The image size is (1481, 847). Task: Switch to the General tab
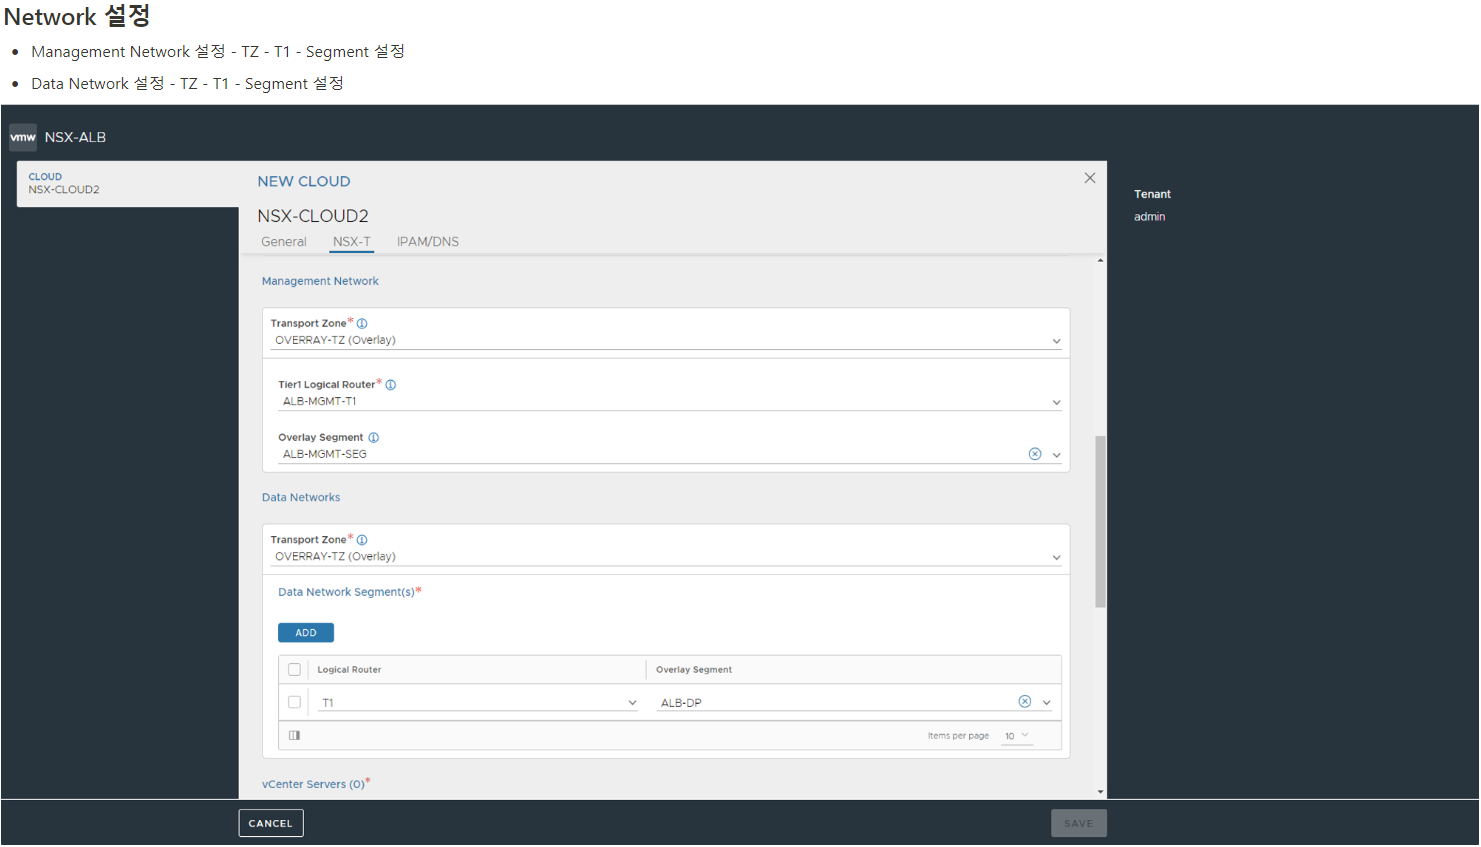pos(284,242)
